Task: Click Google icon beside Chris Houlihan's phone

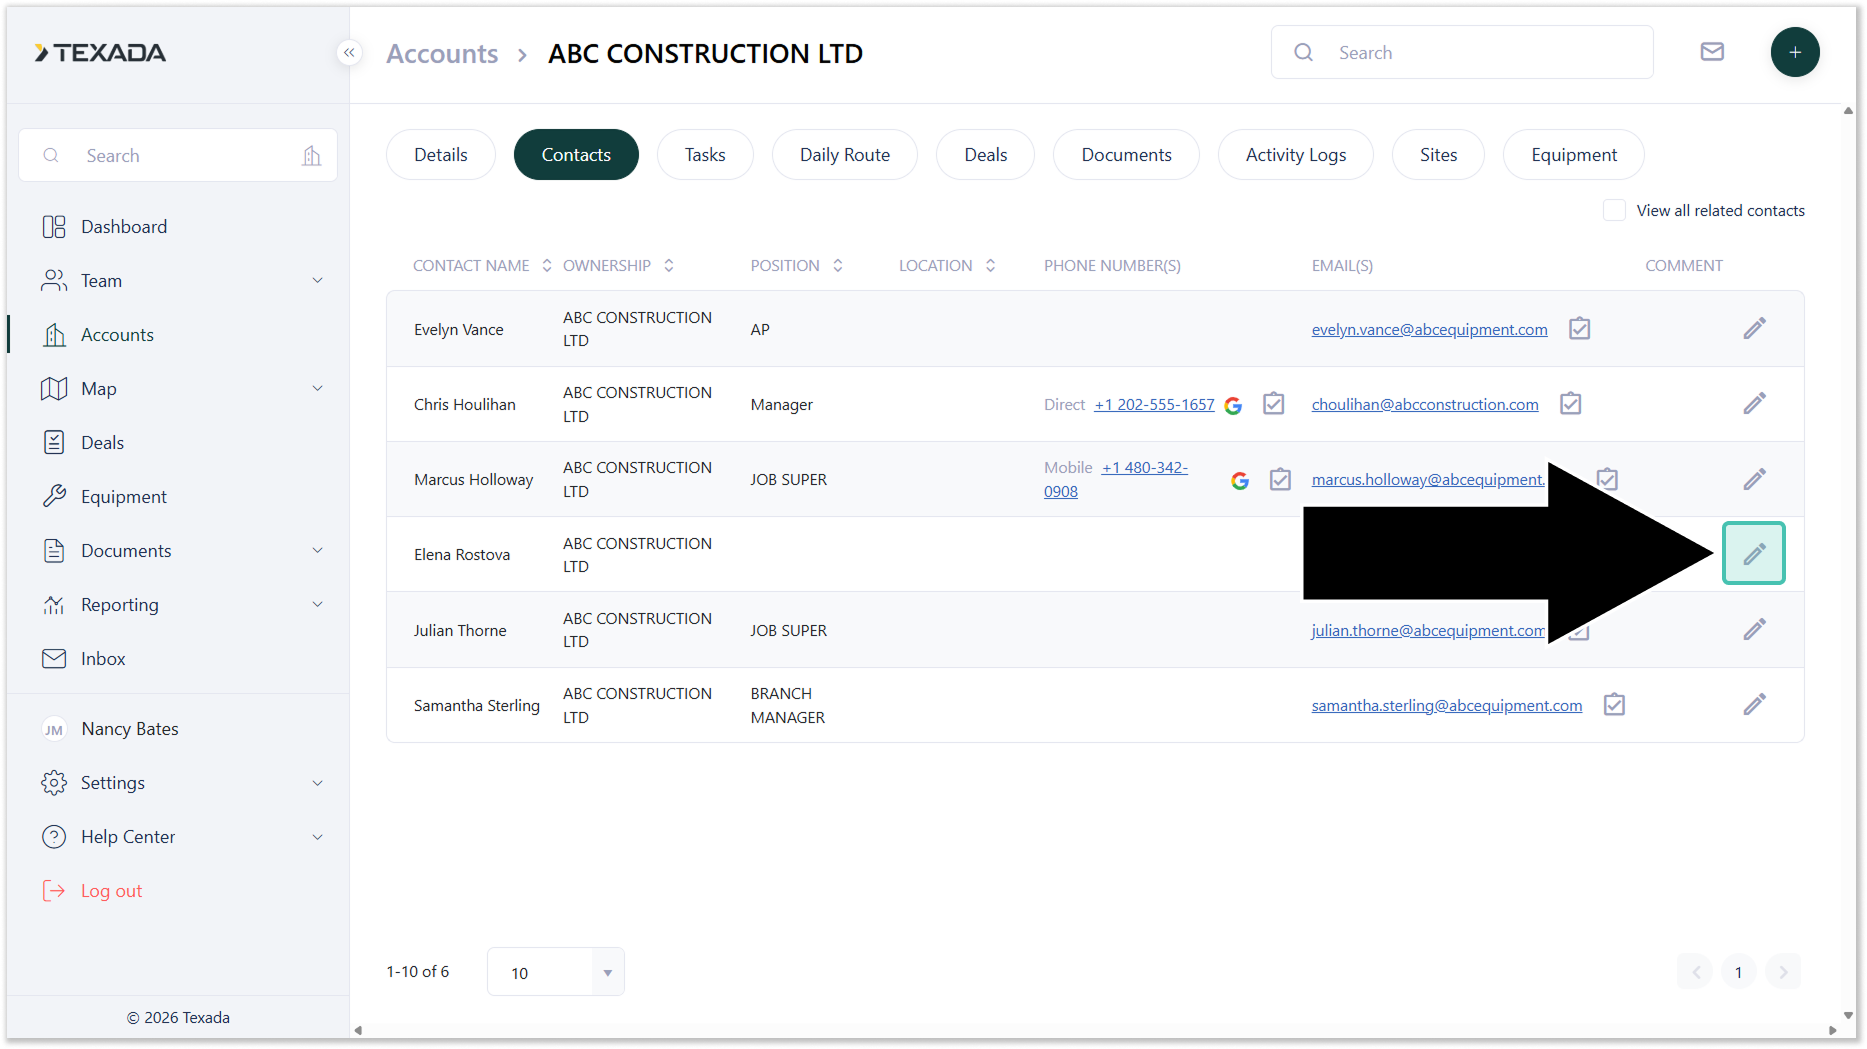Action: pyautogui.click(x=1233, y=405)
